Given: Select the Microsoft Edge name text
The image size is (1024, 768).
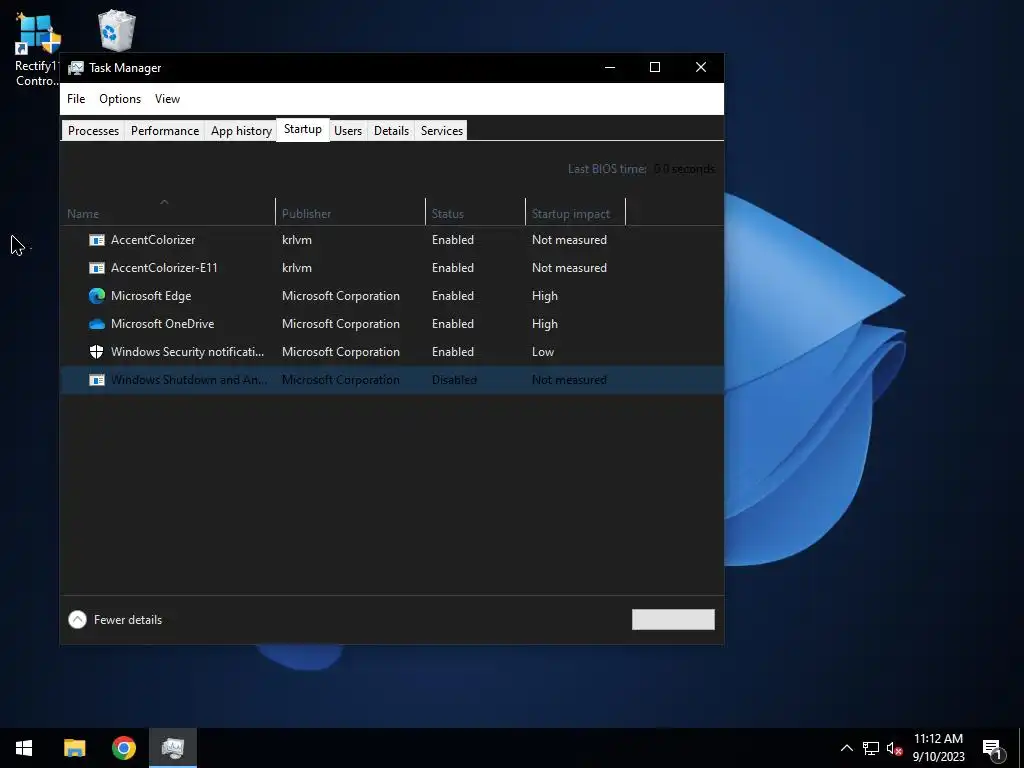Looking at the screenshot, I should [x=151, y=296].
